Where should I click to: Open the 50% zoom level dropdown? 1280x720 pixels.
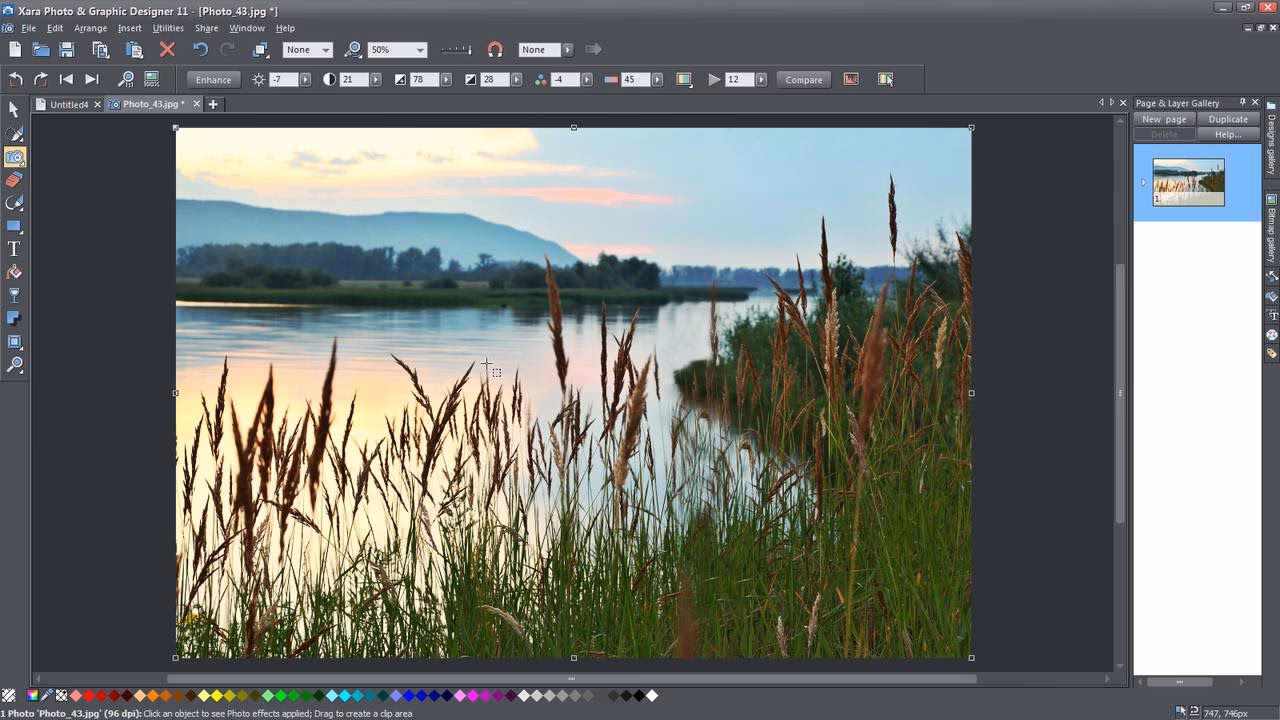coord(421,49)
